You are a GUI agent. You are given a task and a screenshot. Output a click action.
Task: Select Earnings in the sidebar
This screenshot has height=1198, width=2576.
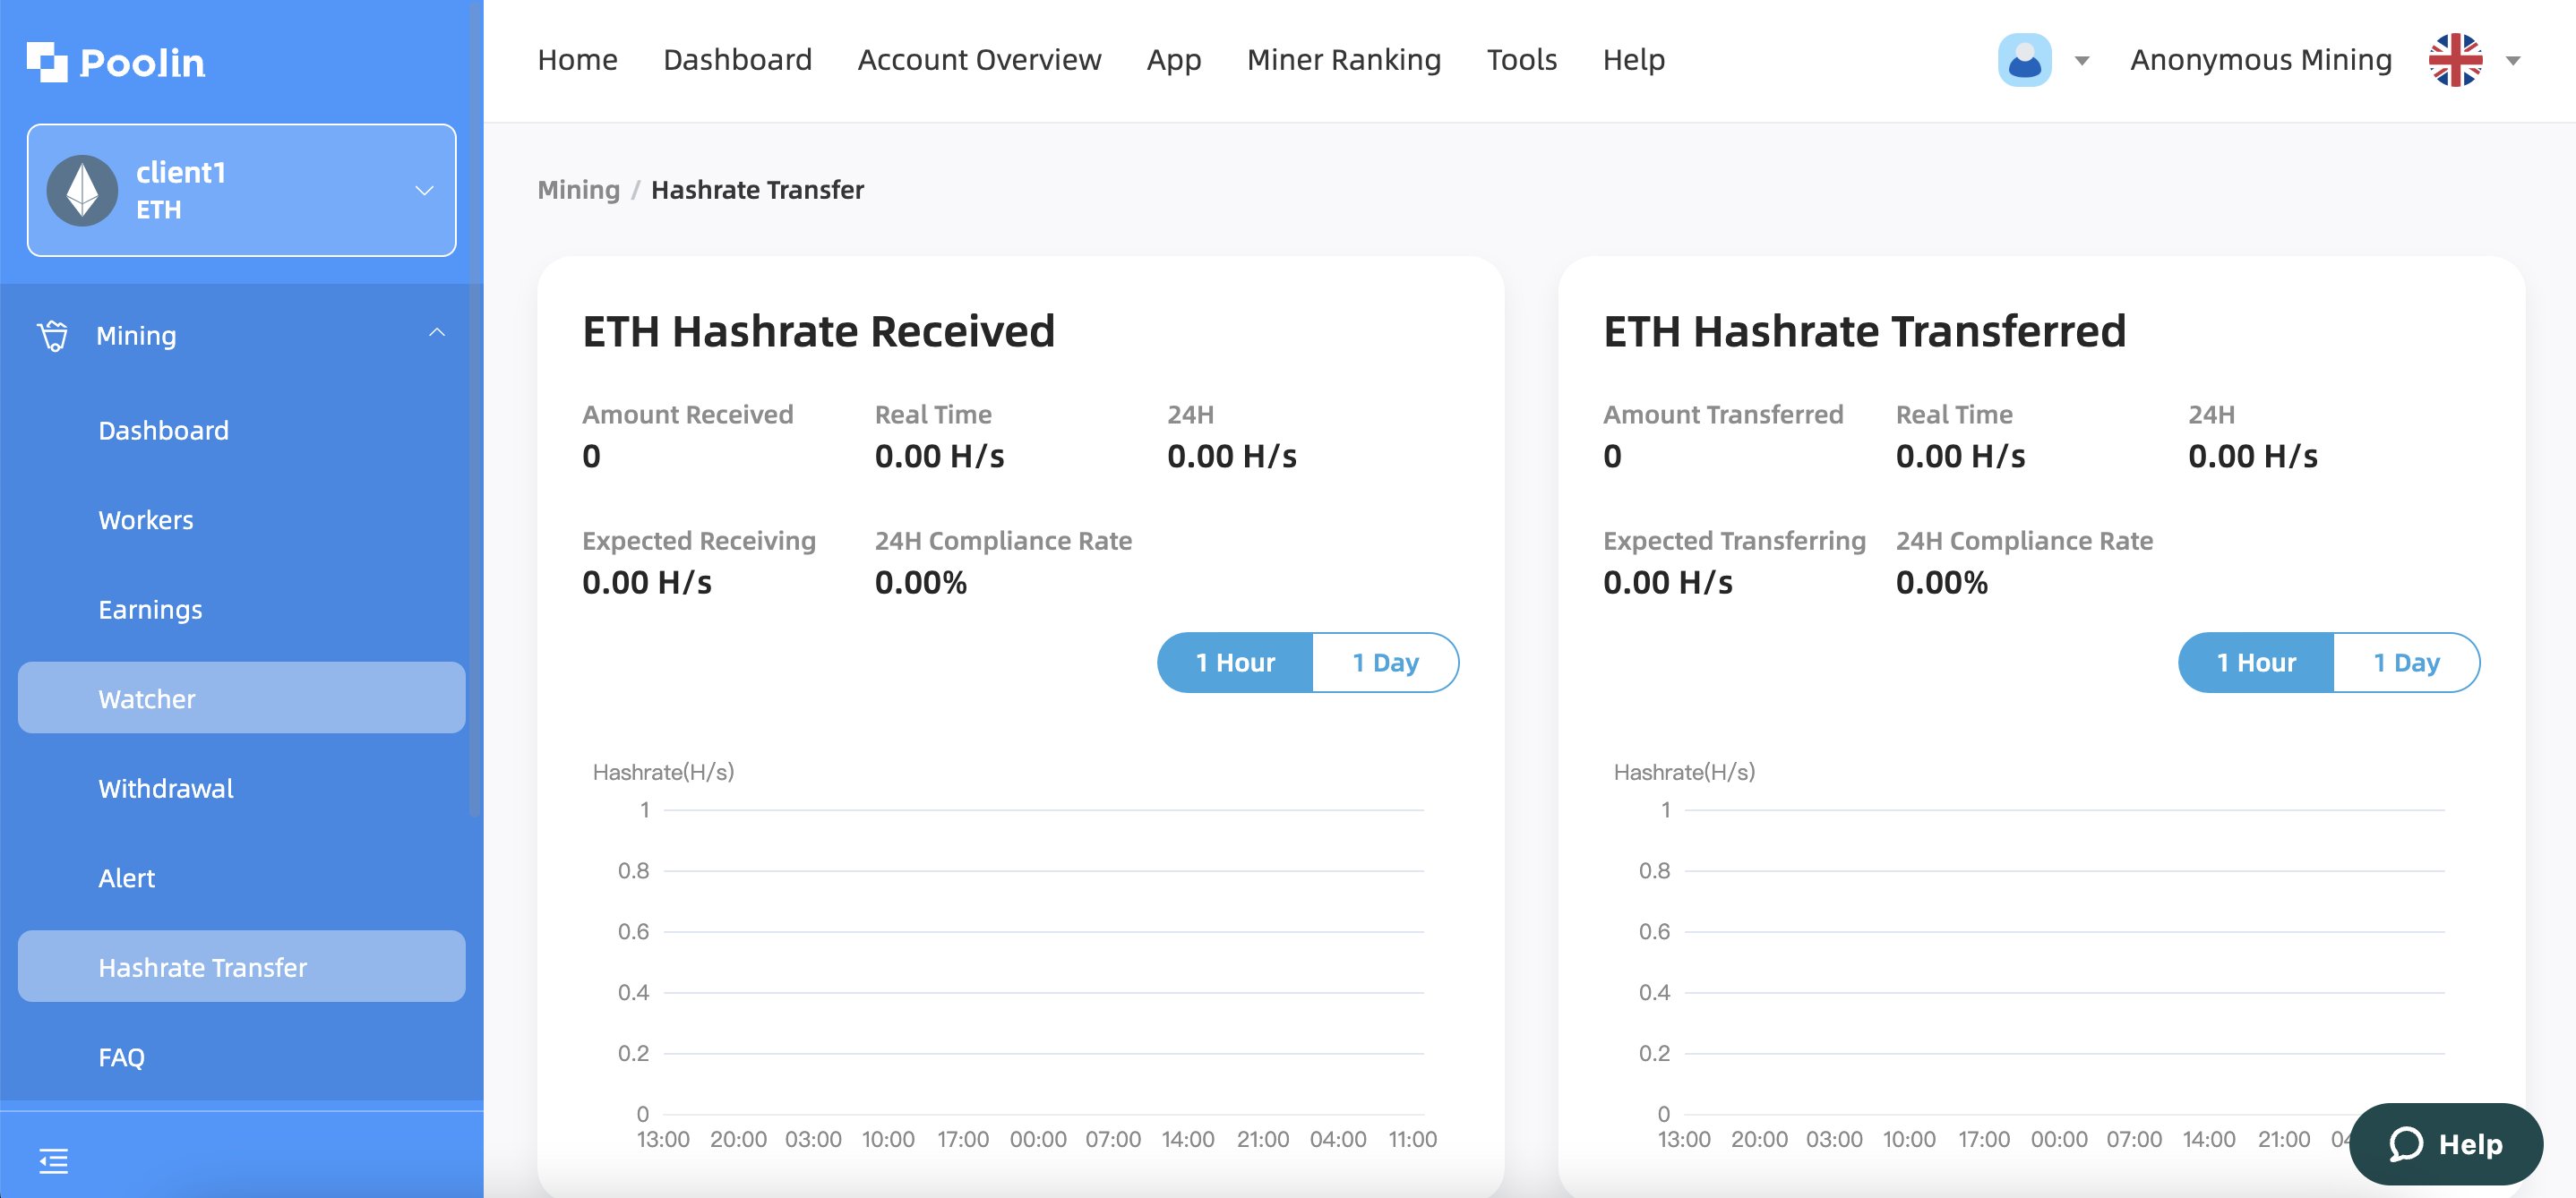click(242, 609)
